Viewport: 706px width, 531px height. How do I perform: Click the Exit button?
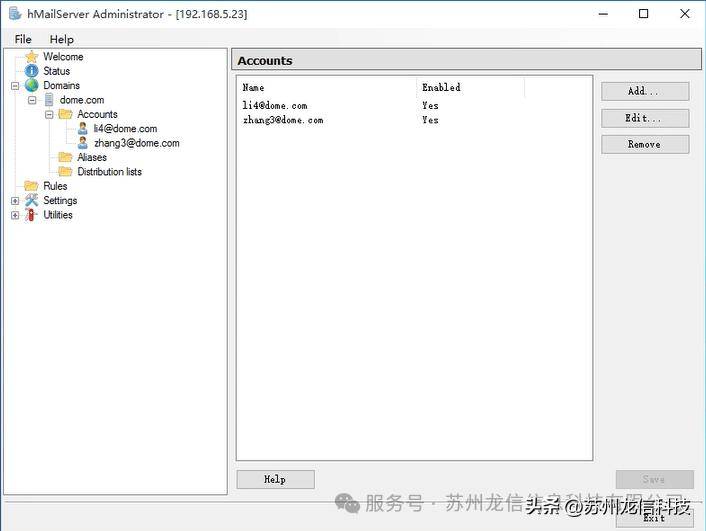654,518
